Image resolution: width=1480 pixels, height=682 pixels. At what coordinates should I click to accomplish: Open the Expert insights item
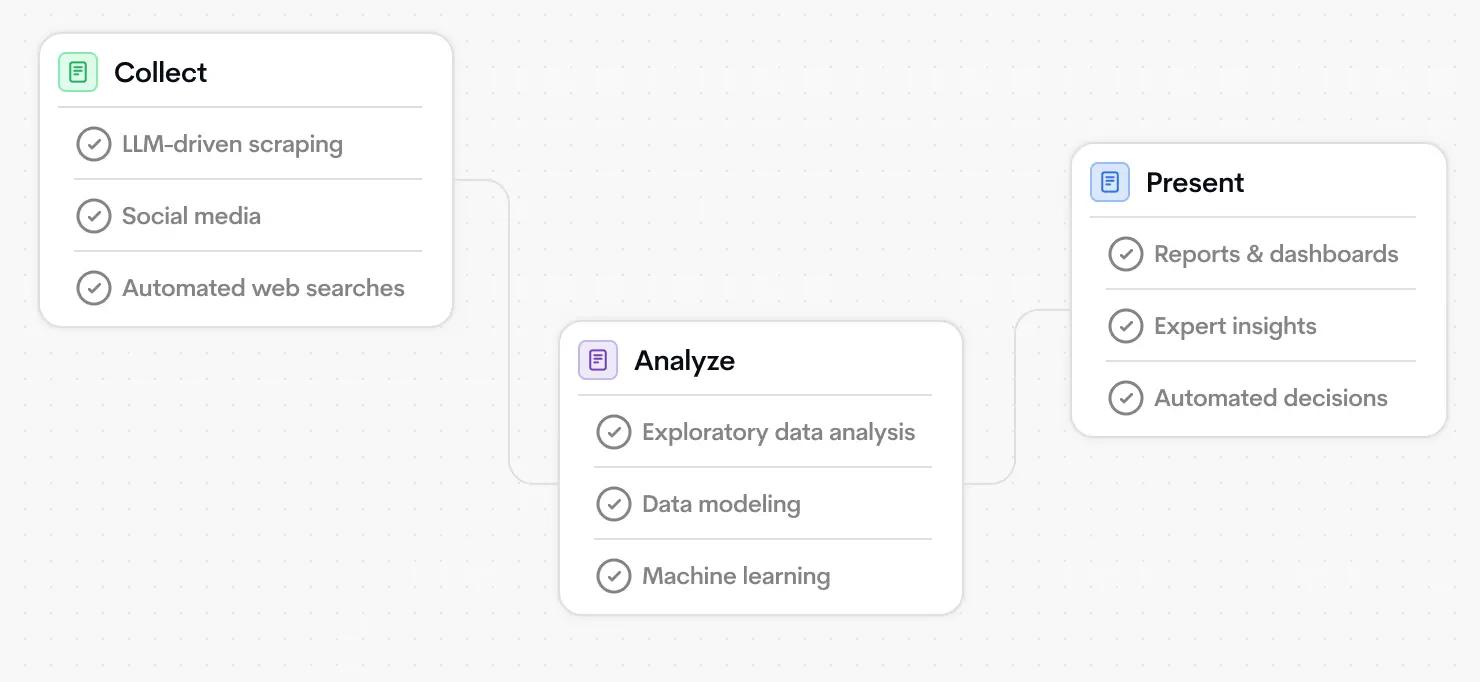click(1235, 326)
